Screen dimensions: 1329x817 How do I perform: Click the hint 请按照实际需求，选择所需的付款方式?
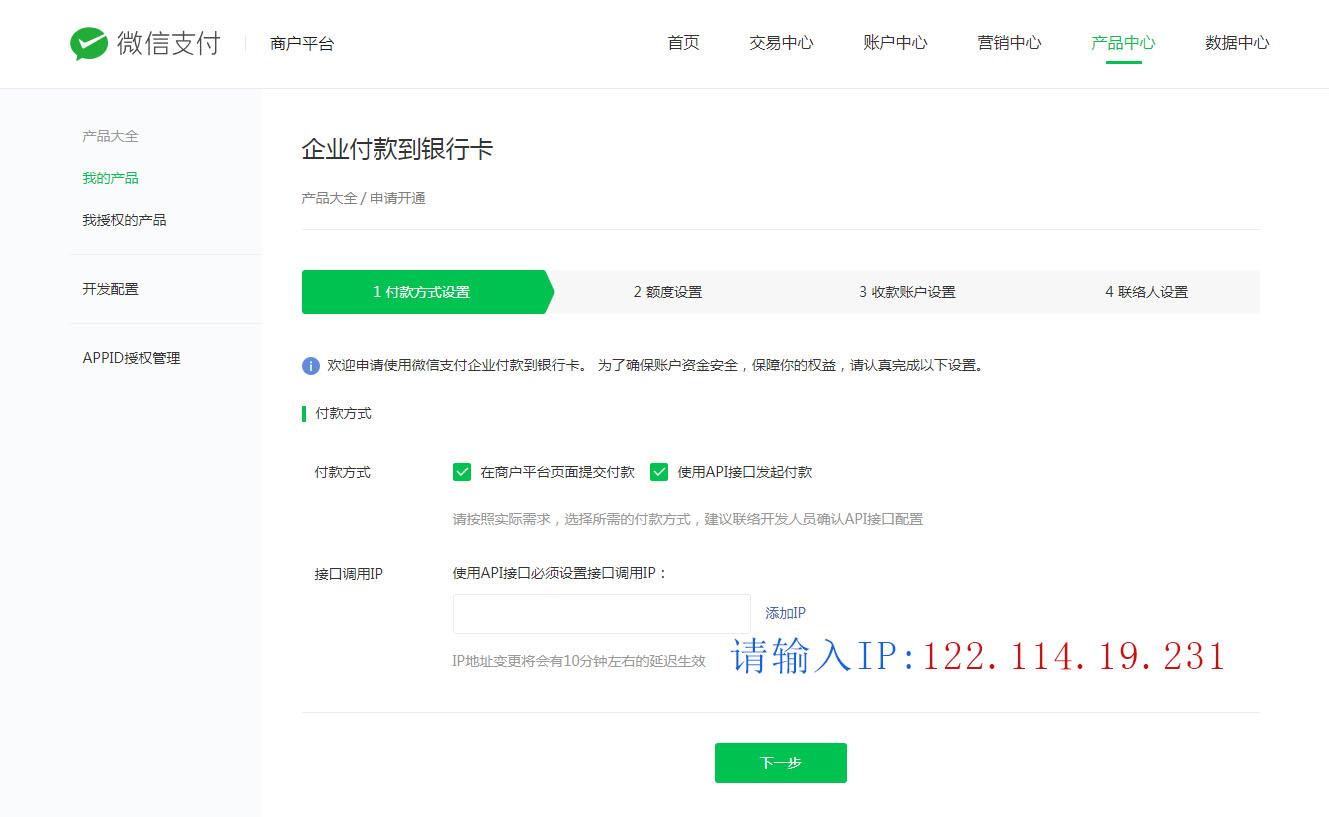point(688,519)
